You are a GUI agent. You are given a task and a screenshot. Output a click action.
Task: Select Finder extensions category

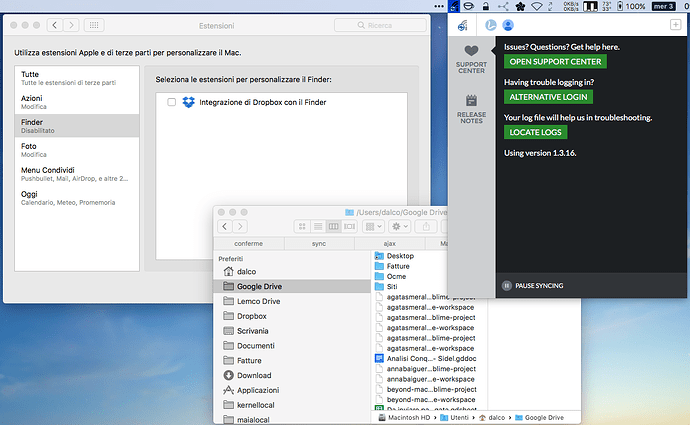coord(77,126)
